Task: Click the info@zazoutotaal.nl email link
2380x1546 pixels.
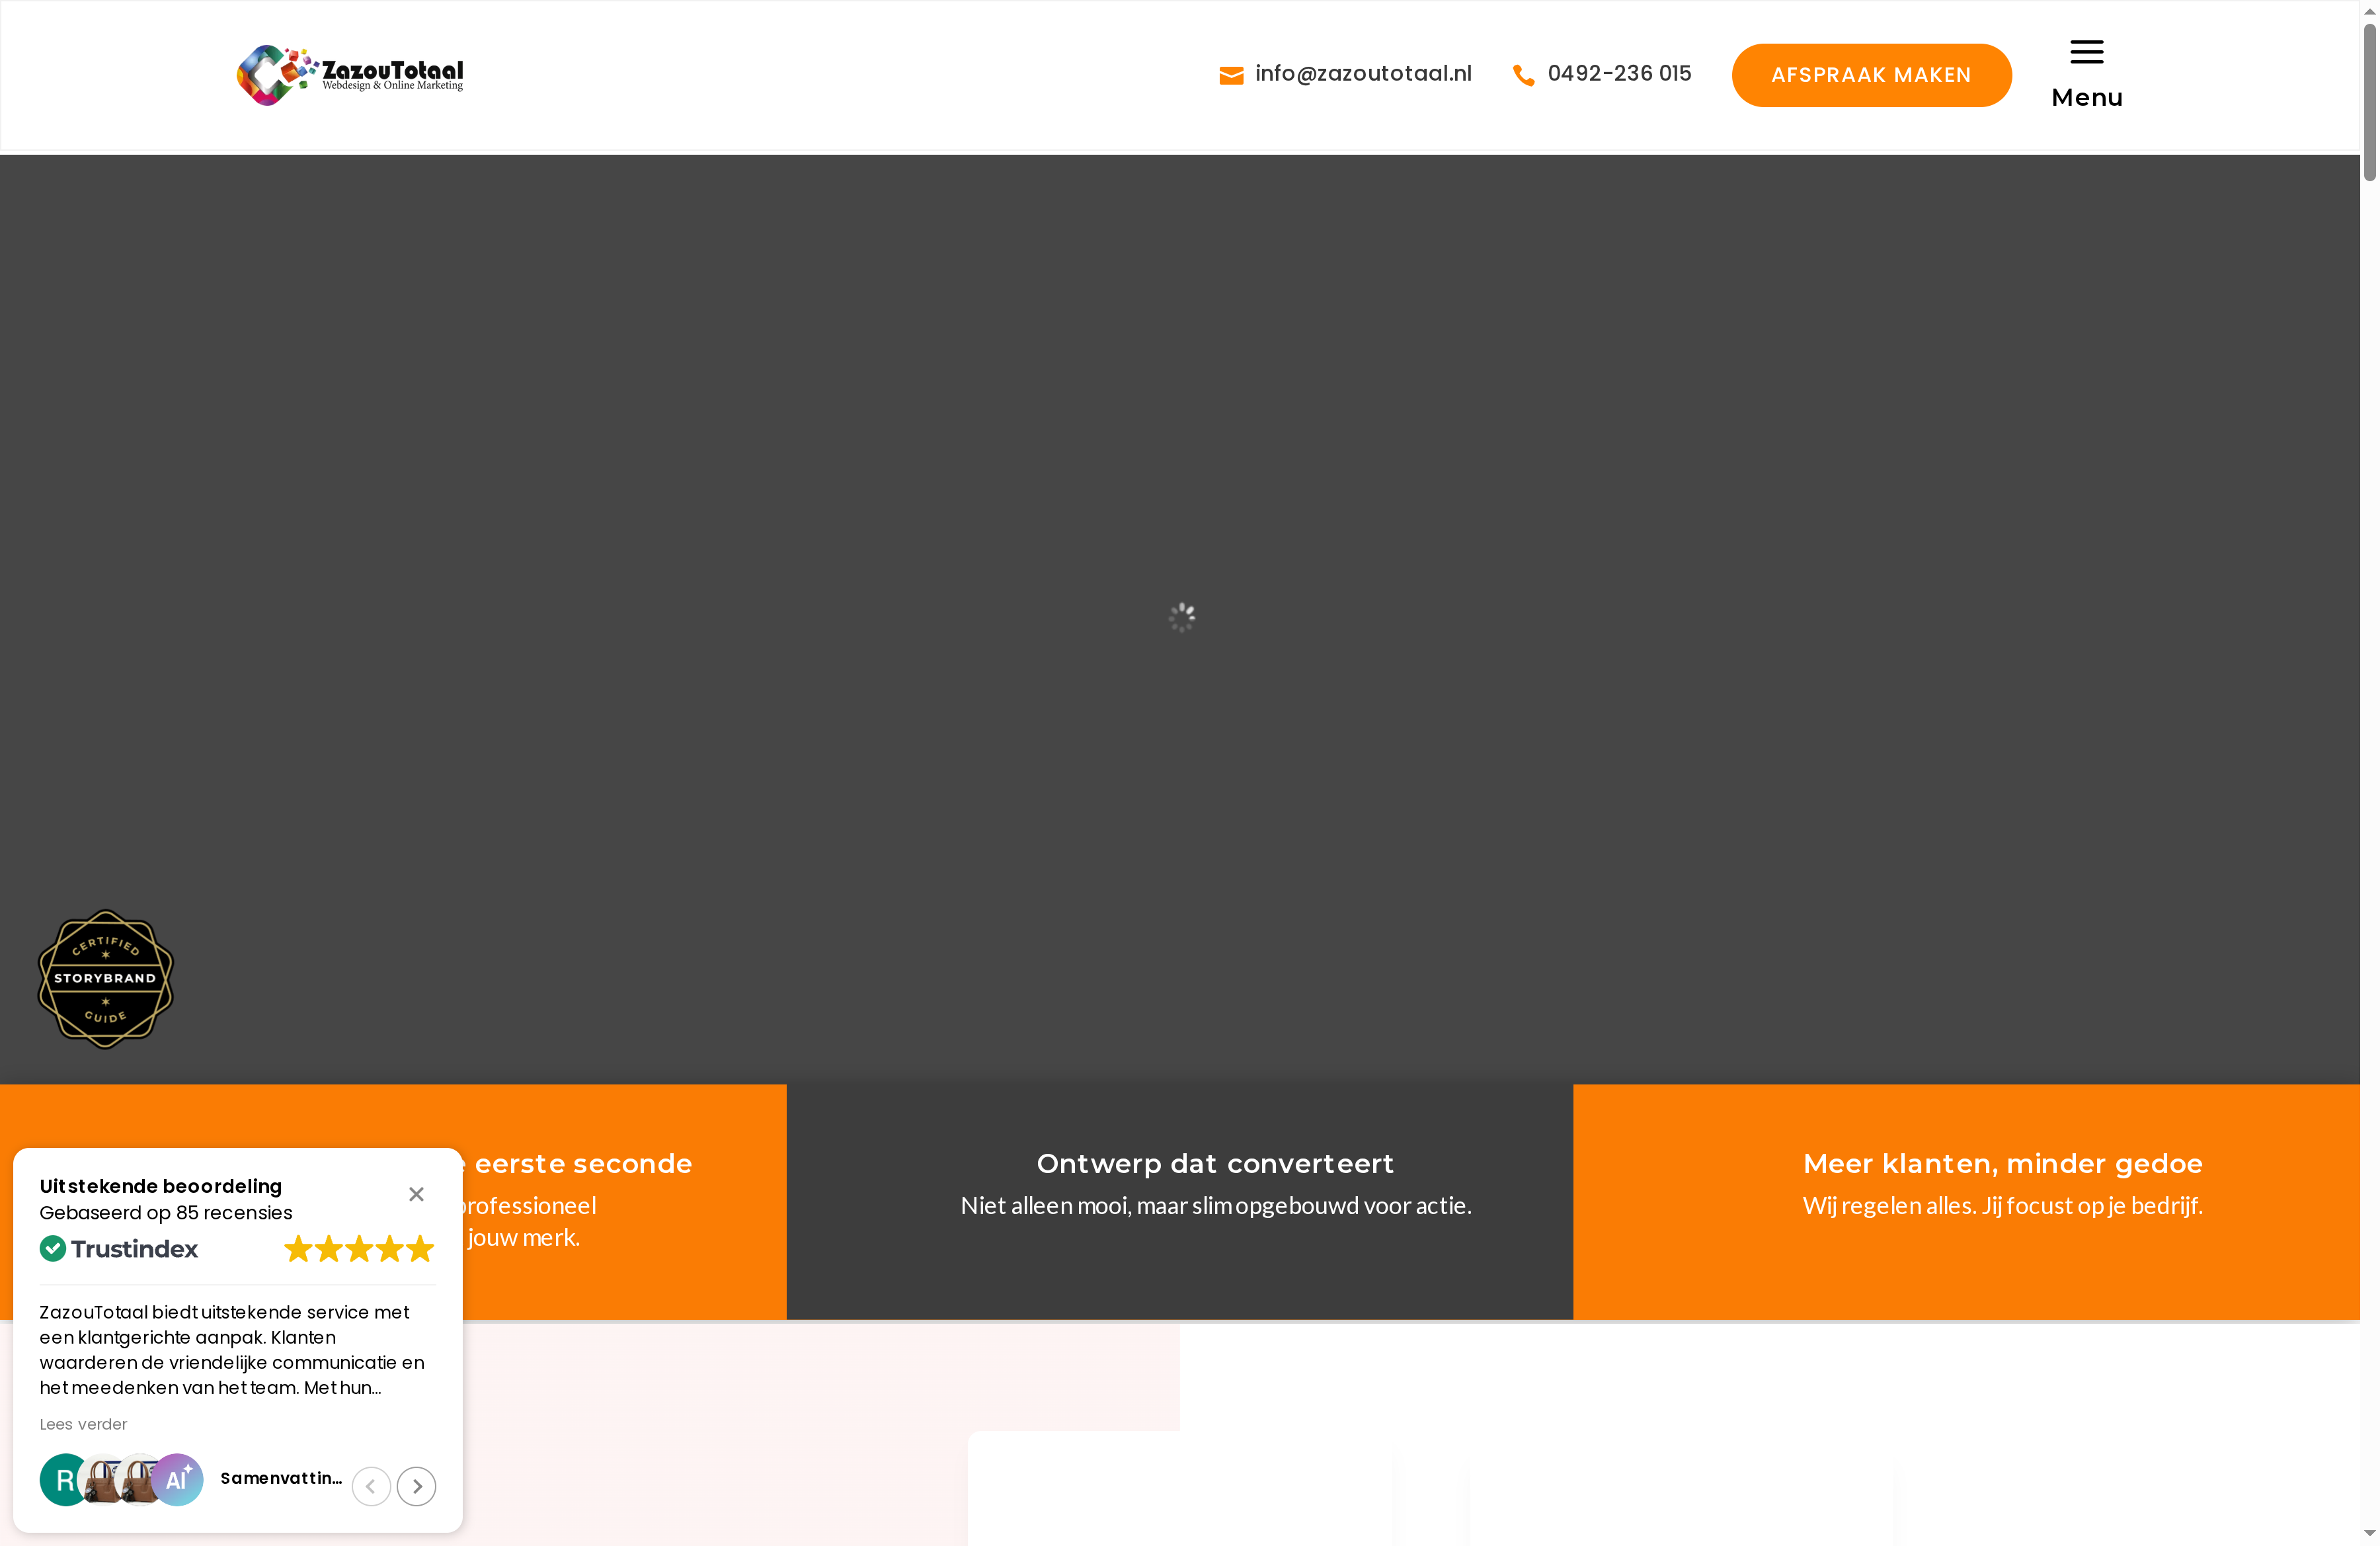Action: [1363, 73]
